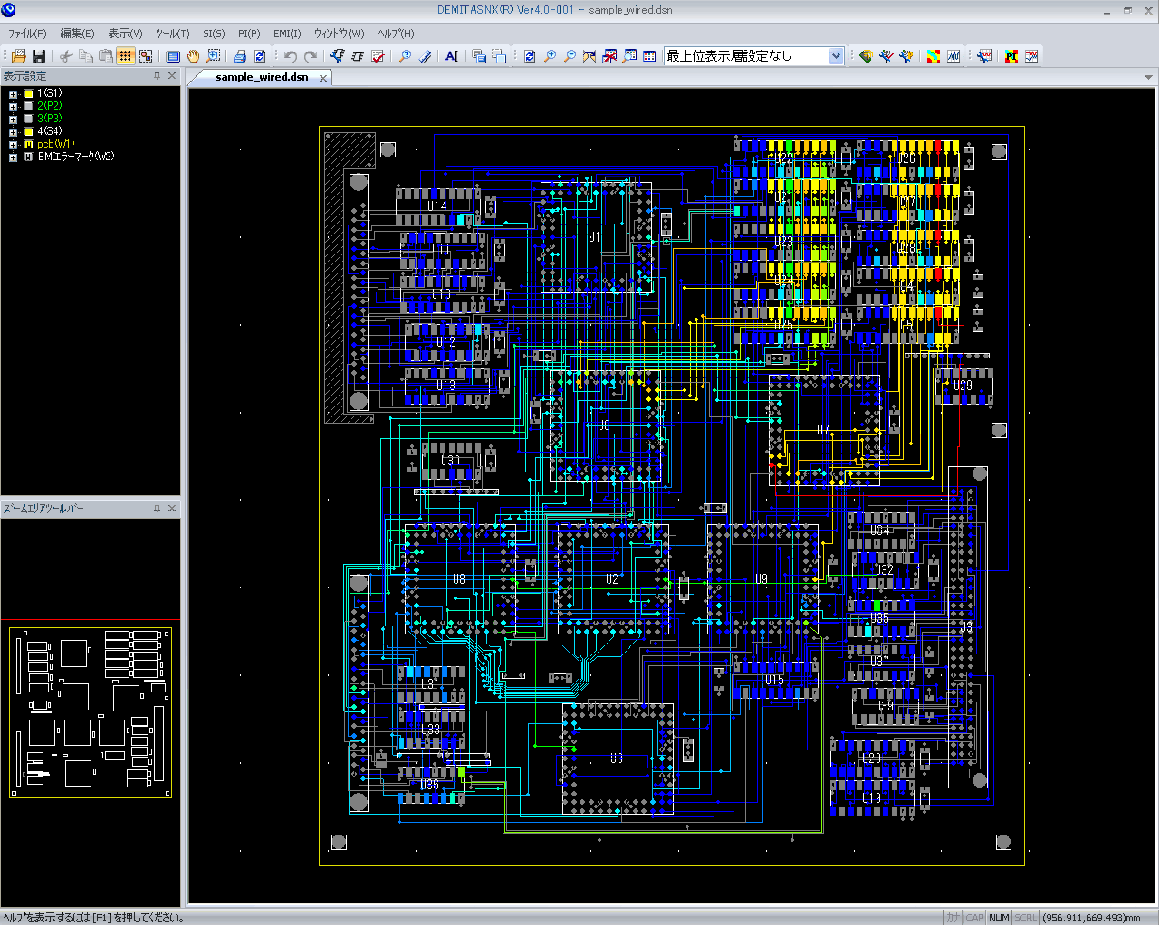The width and height of the screenshot is (1159, 925).
Task: Select the sample_wired.dsn tab
Action: (x=262, y=77)
